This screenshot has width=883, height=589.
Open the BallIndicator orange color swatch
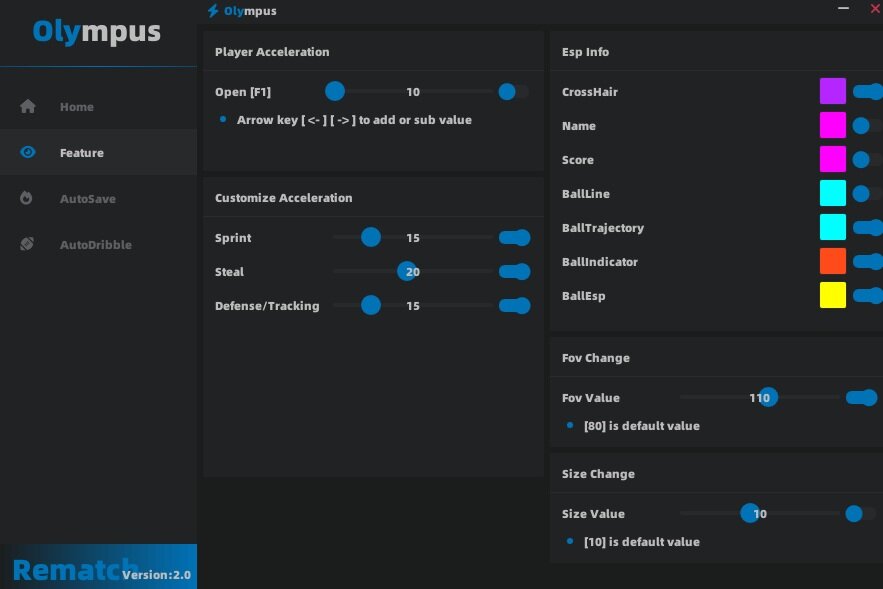tap(833, 261)
